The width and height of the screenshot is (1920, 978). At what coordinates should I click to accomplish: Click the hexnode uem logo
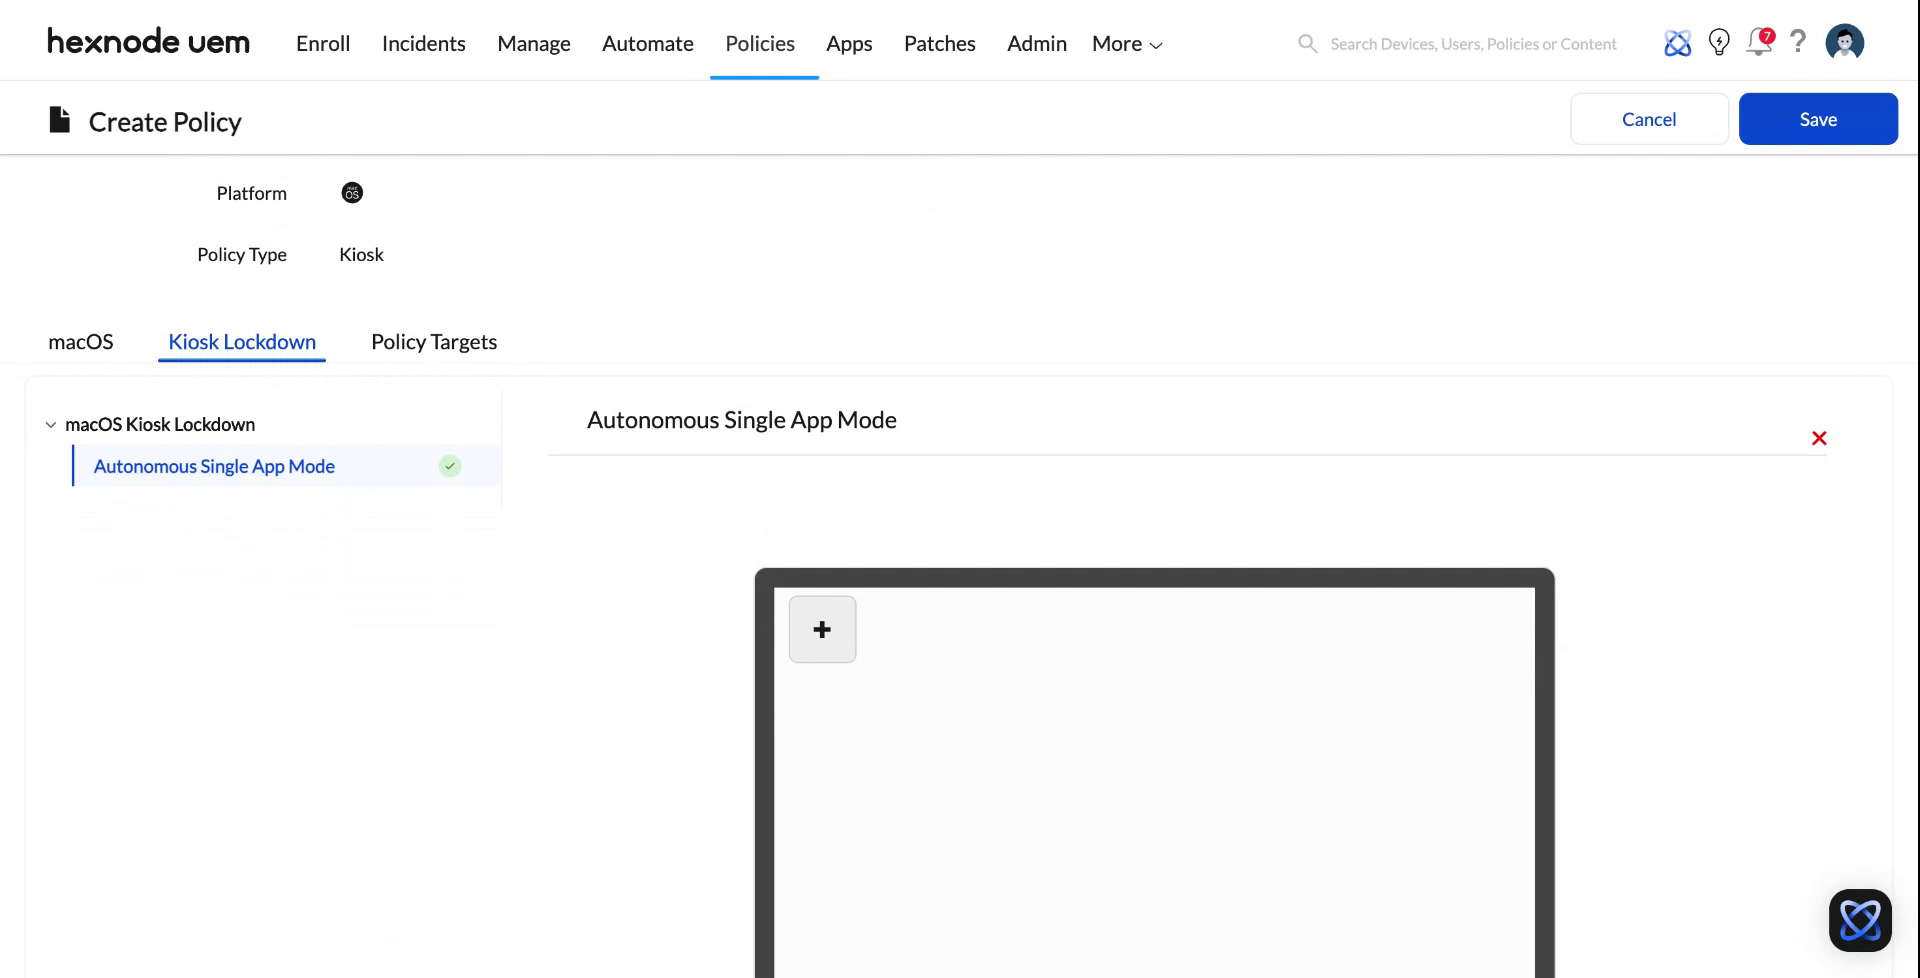point(148,41)
